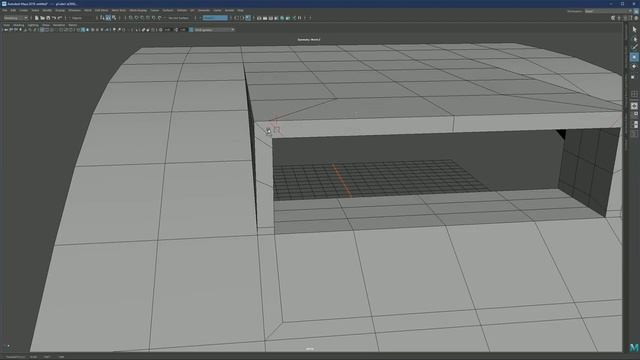Toggle Snap to points
Screen dimensions: 640x360
click(x=142, y=18)
